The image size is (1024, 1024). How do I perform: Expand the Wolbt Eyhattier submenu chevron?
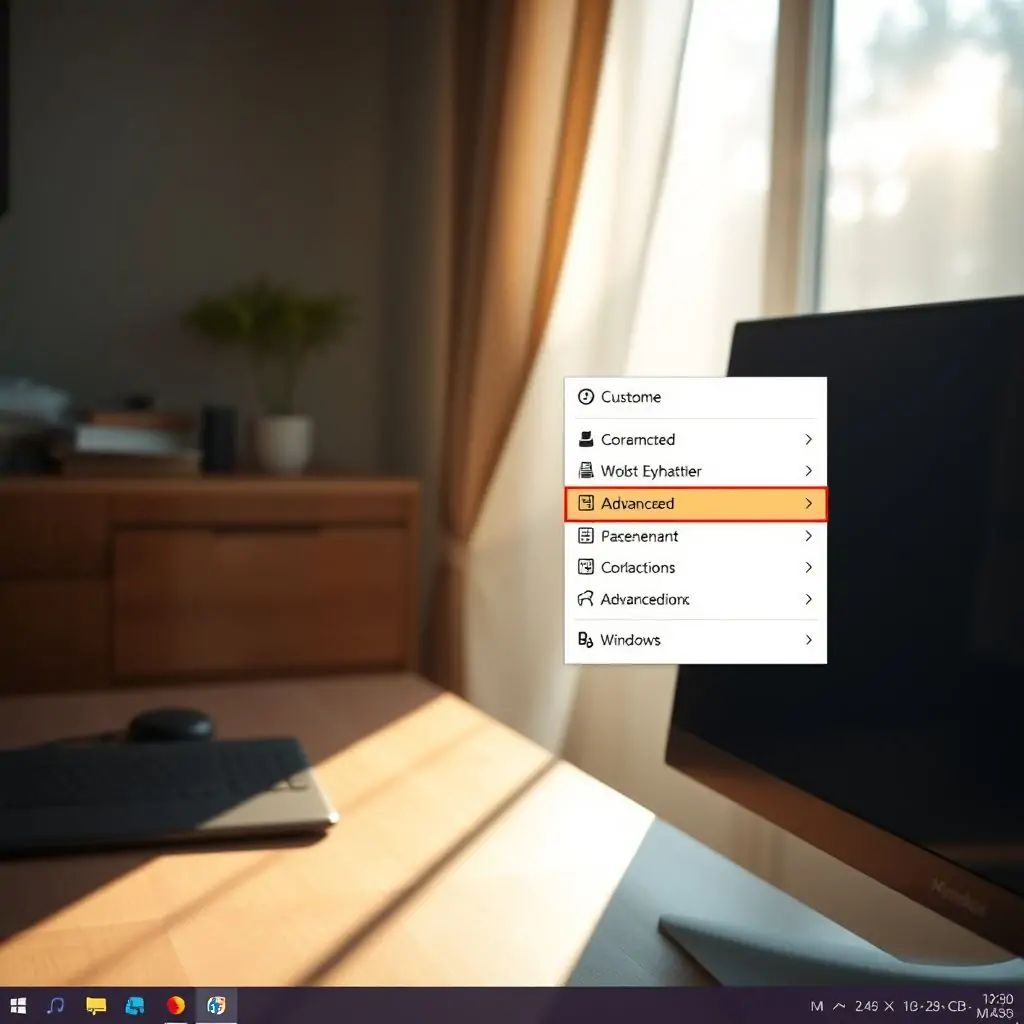click(808, 471)
